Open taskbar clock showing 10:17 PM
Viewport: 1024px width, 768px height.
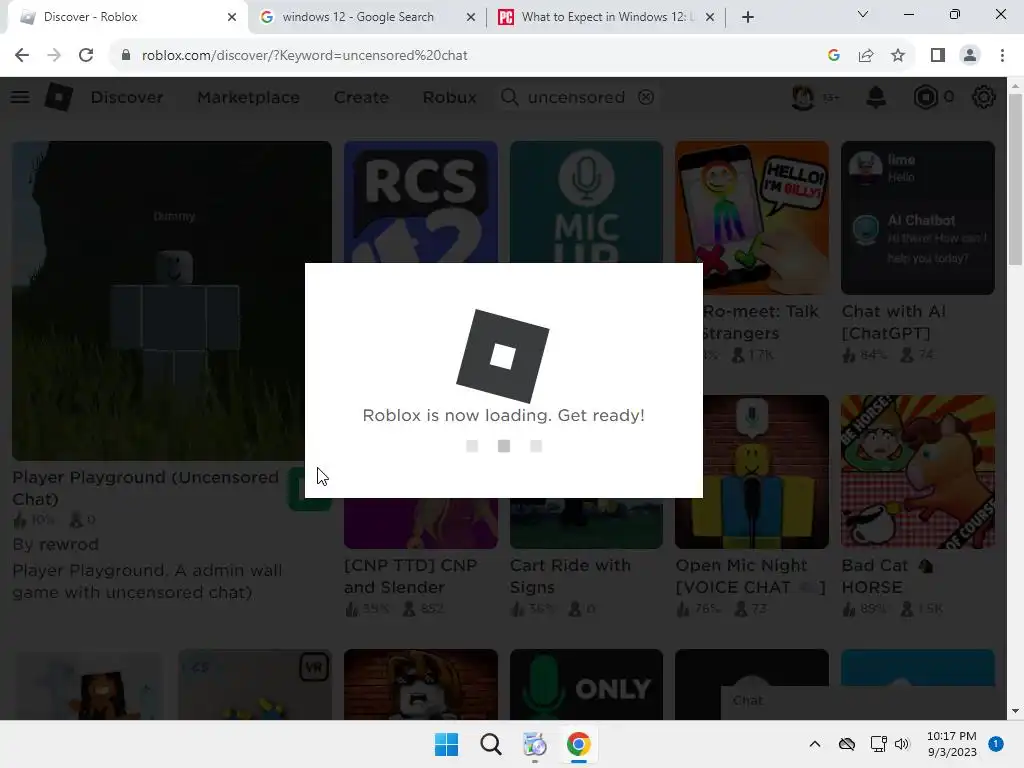pyautogui.click(x=952, y=744)
